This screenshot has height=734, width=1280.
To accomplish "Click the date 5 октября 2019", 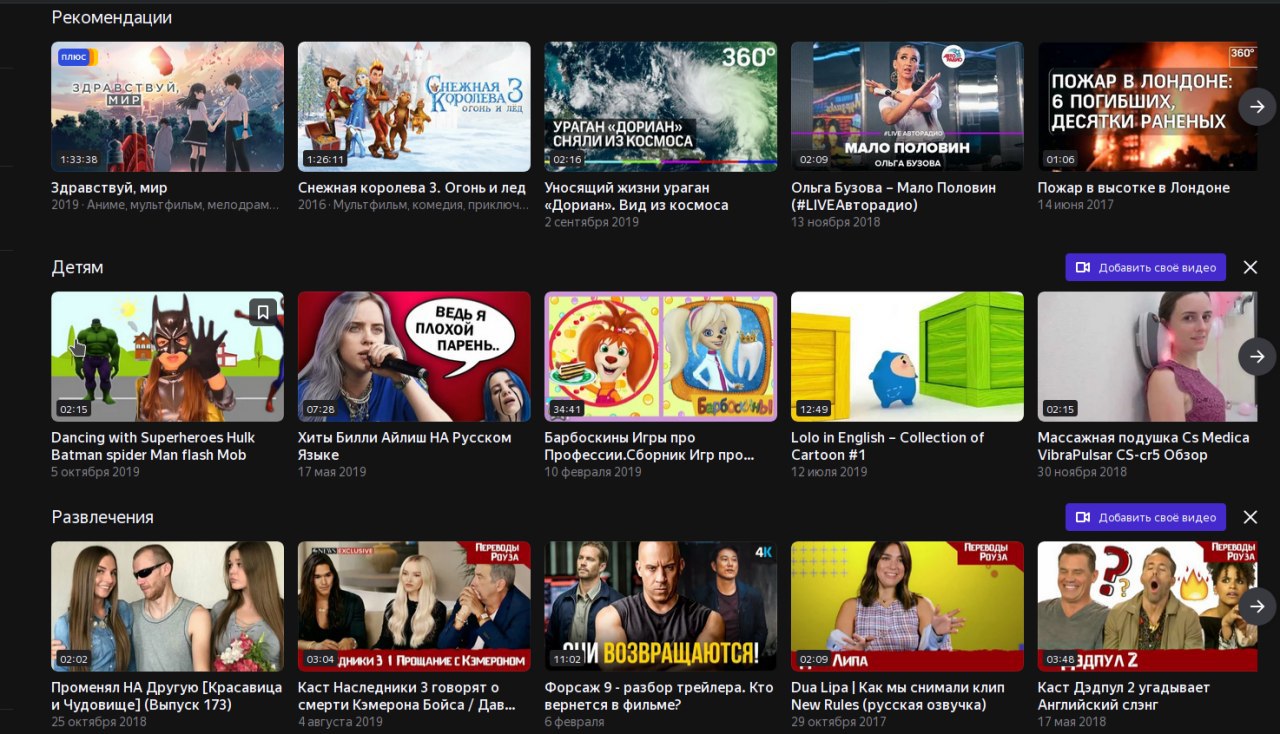I will 95,472.
